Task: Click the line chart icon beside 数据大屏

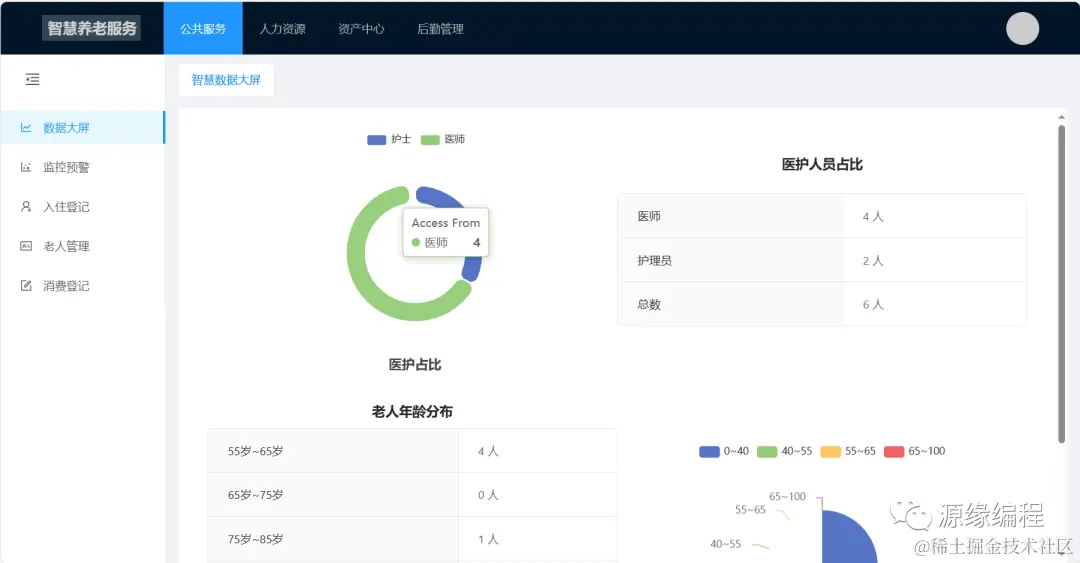Action: click(x=25, y=127)
